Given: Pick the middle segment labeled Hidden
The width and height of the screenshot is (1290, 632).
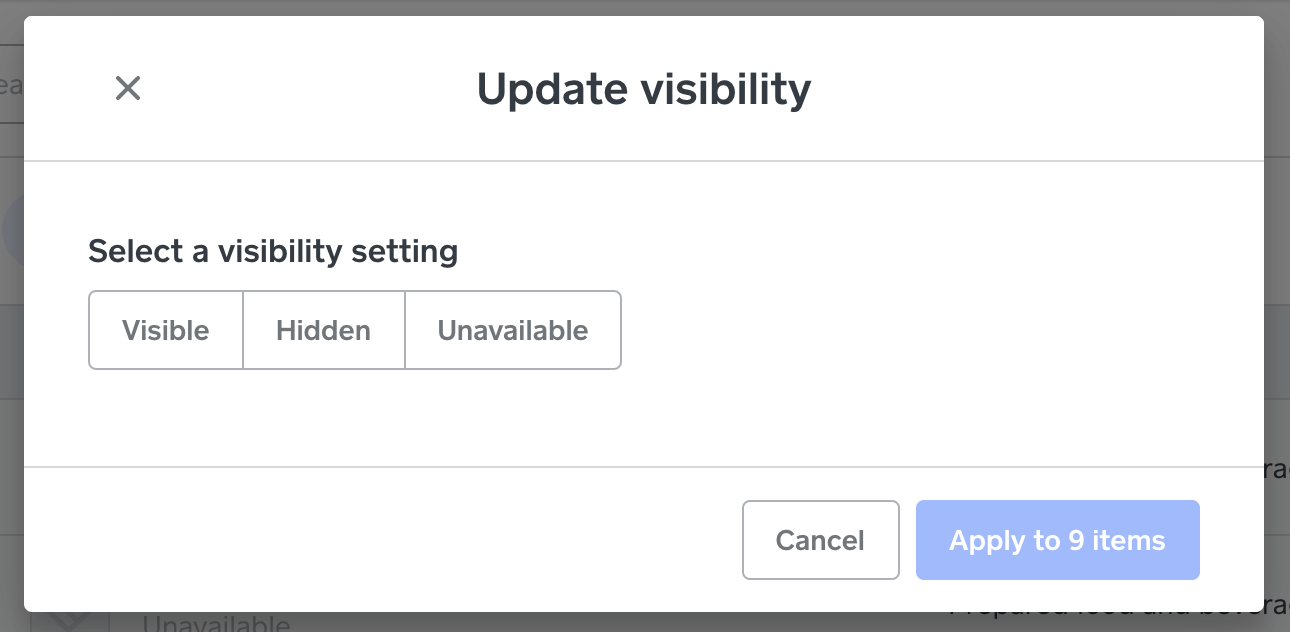Looking at the screenshot, I should [323, 330].
